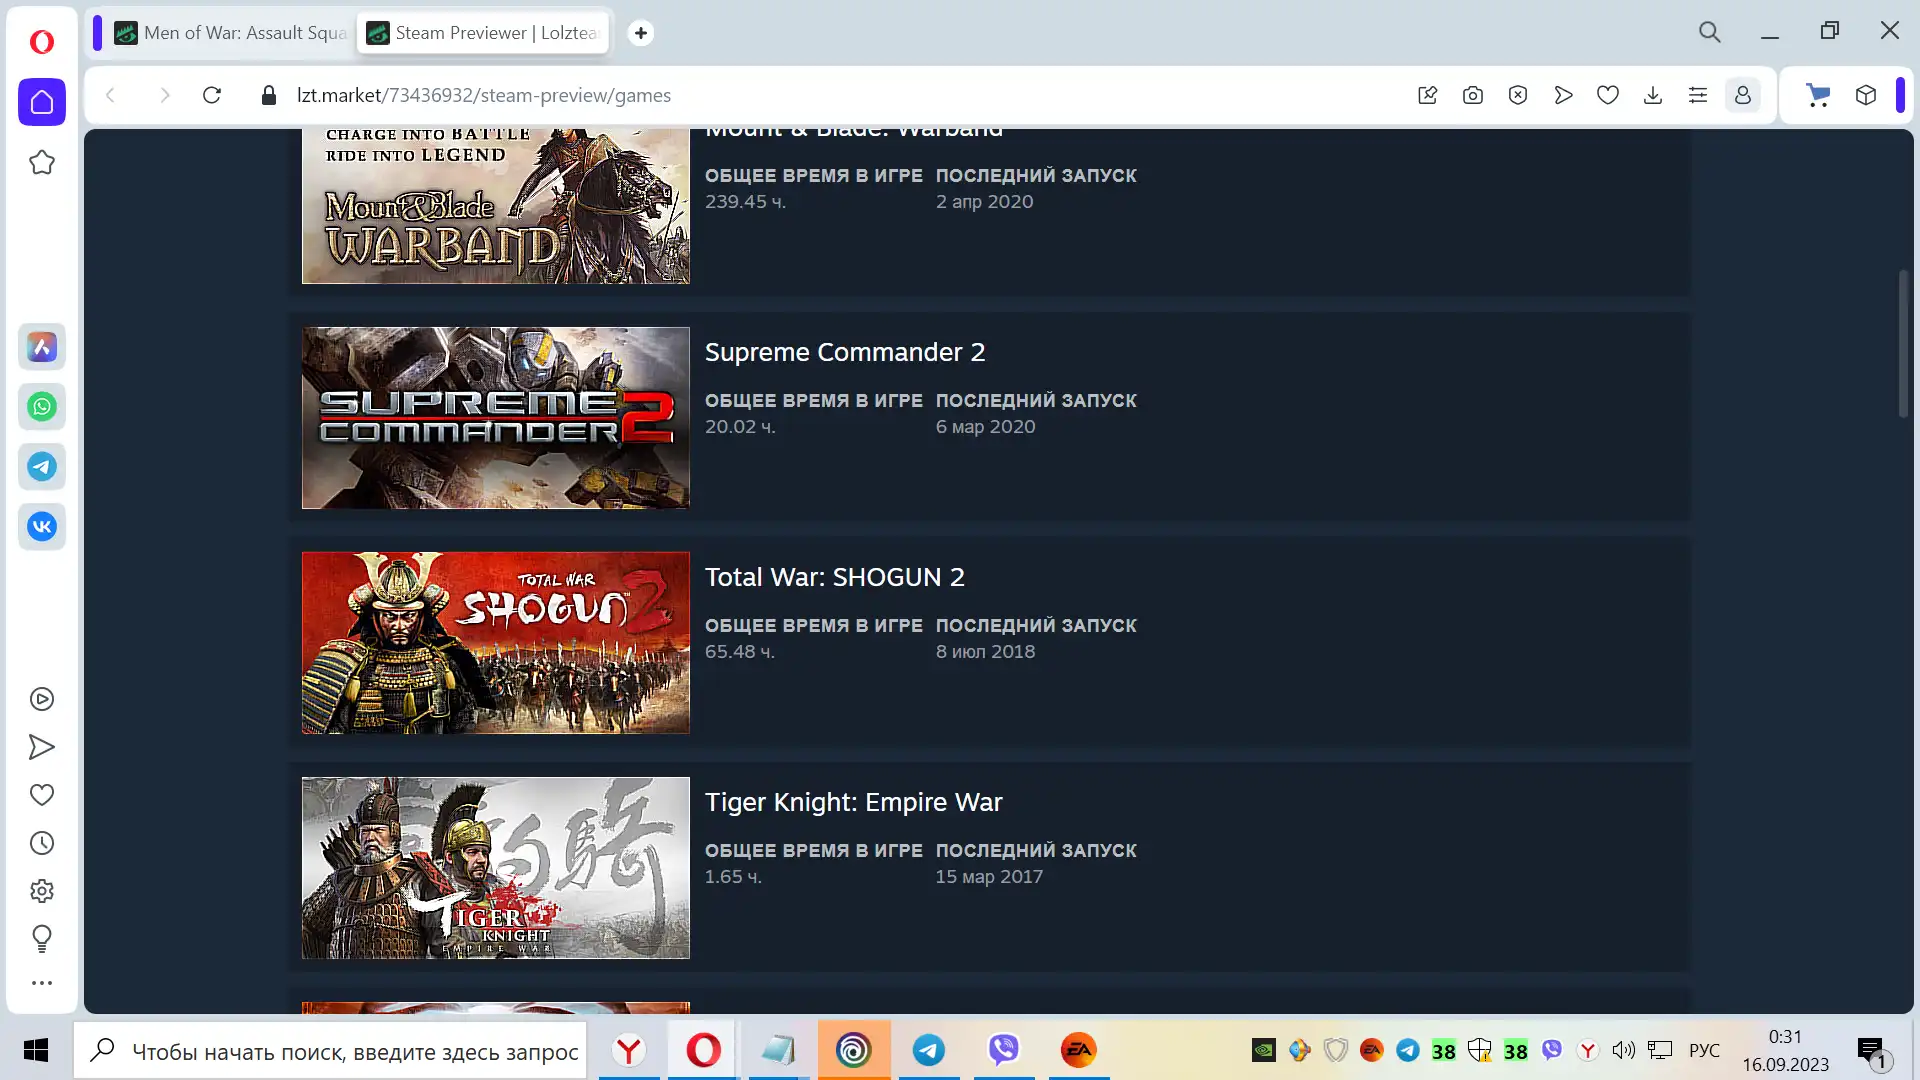Open Total War: SHOGUN 2 thumbnail
This screenshot has height=1080, width=1920.
496,643
